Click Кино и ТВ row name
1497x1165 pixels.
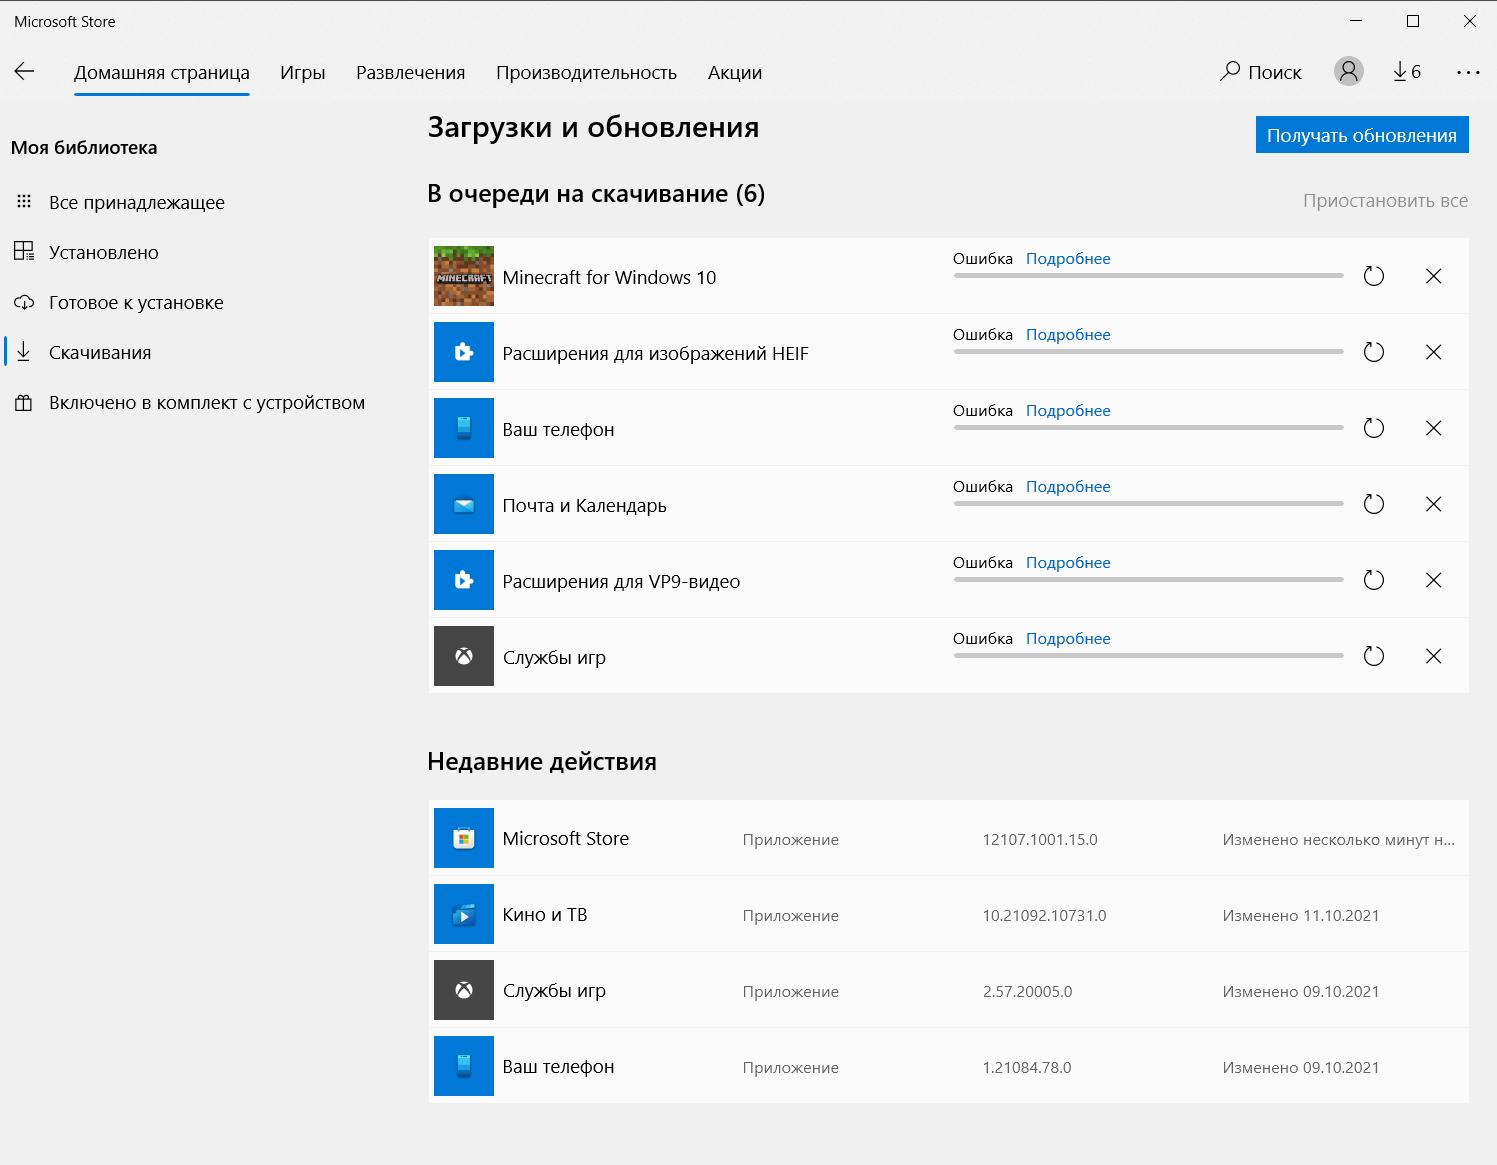click(x=545, y=914)
